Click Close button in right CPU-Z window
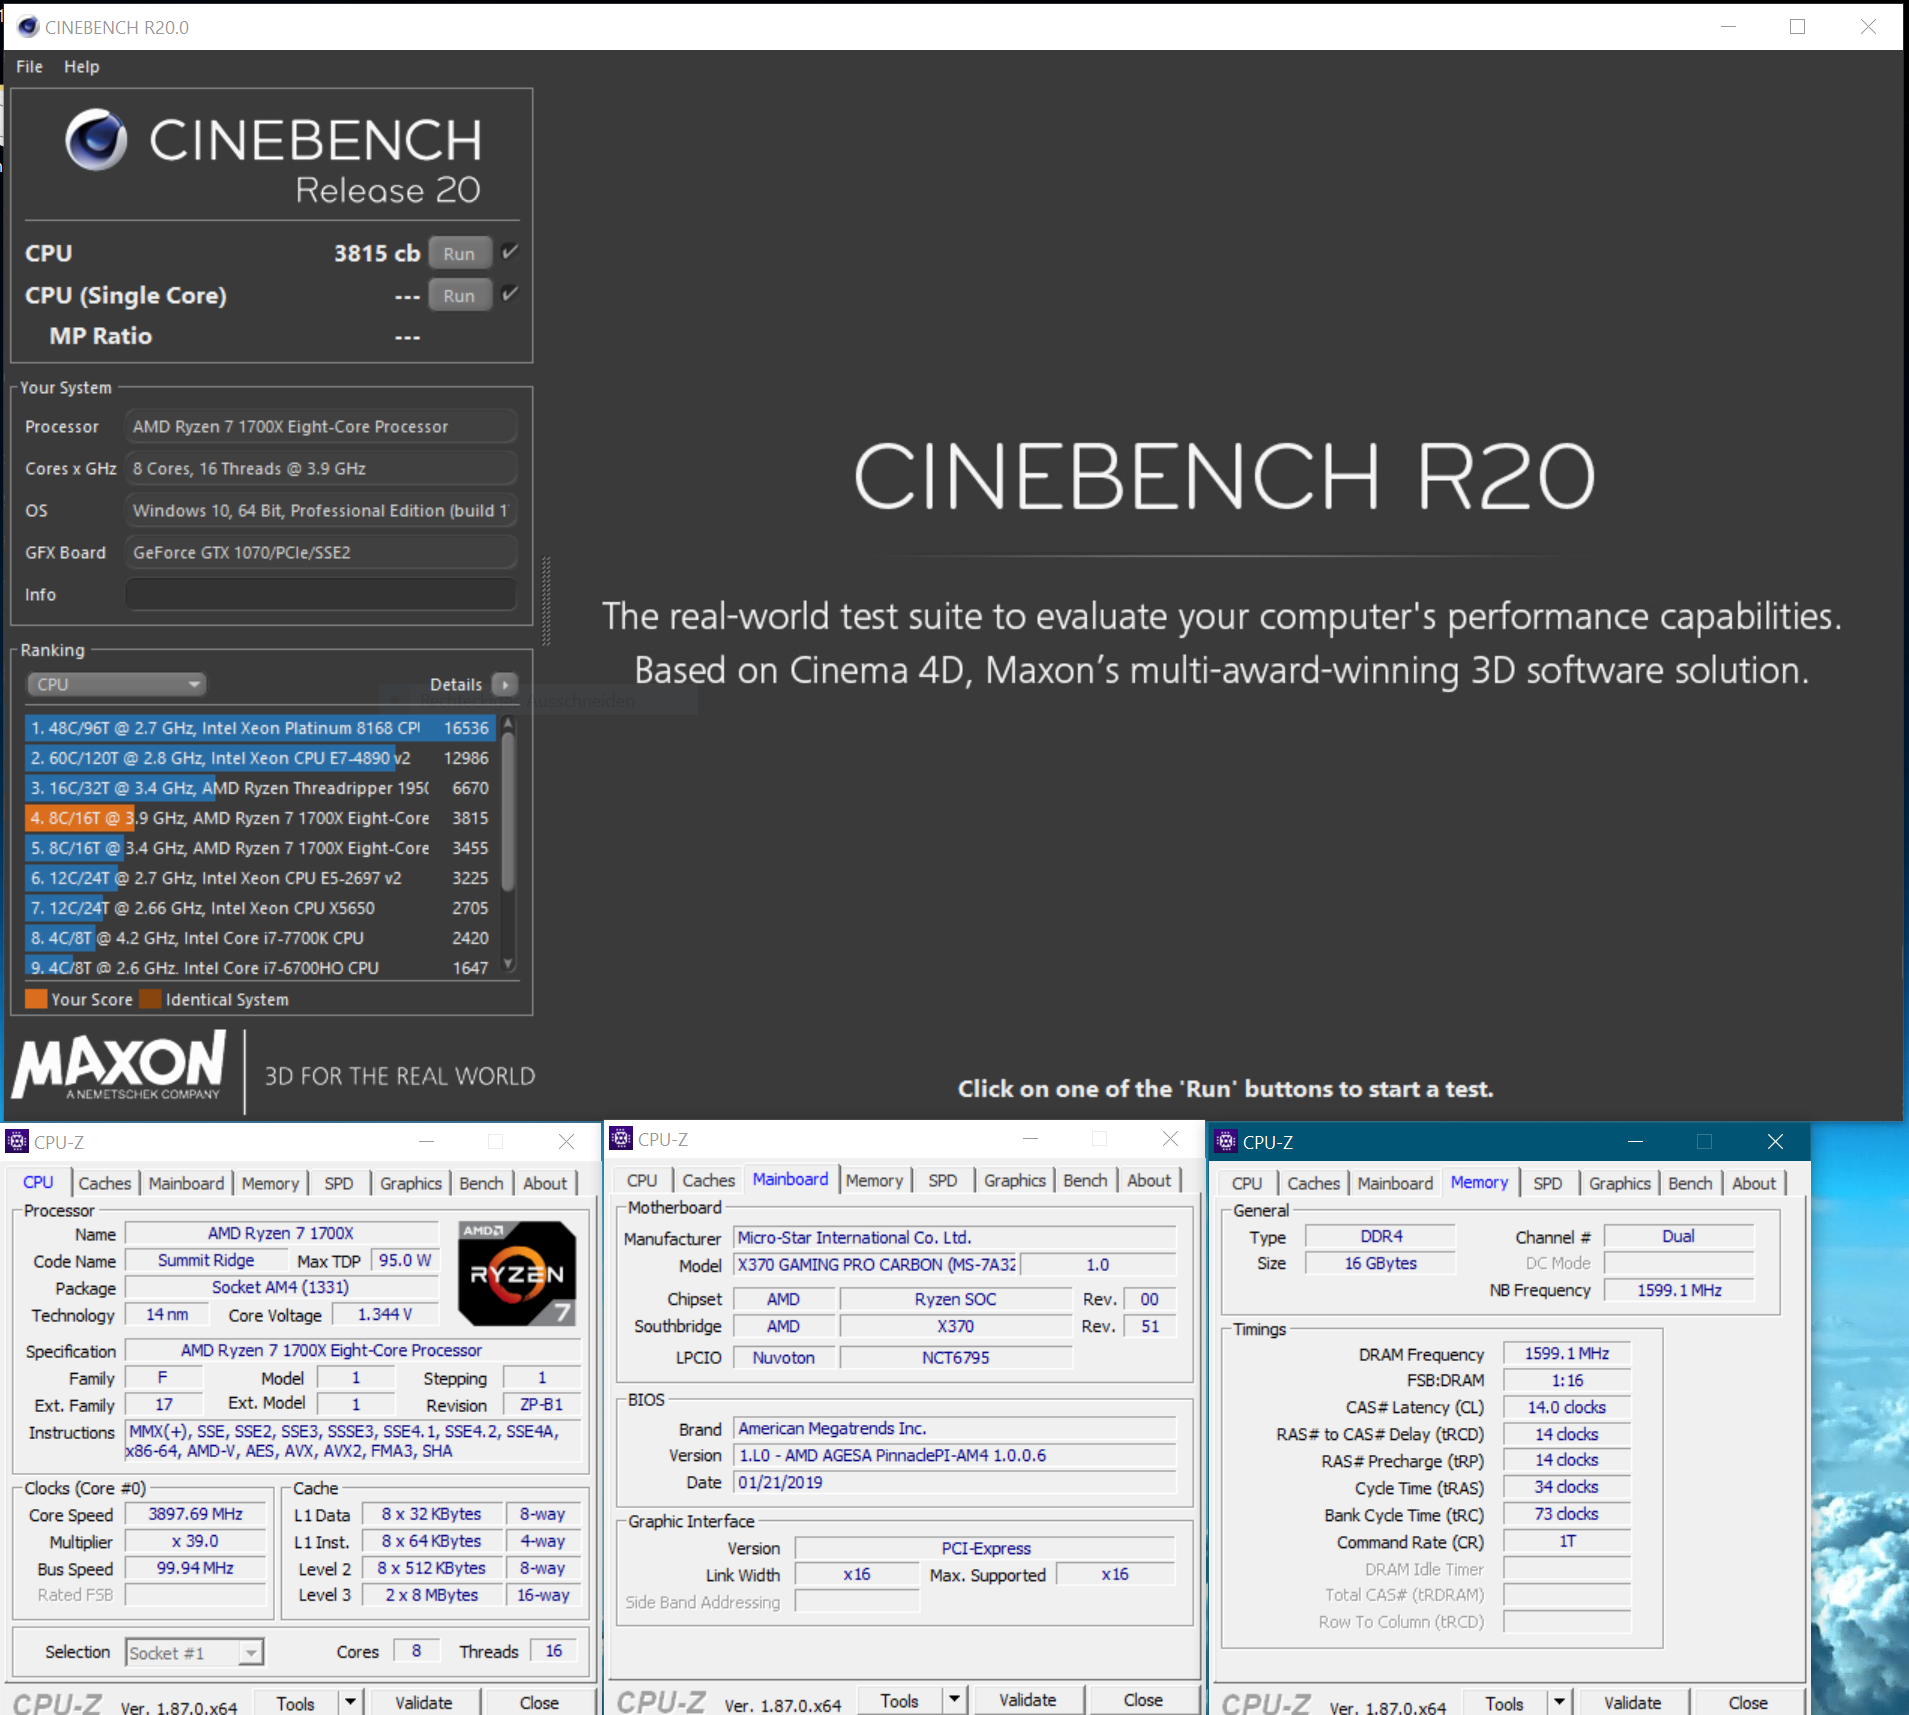 (x=1748, y=1702)
